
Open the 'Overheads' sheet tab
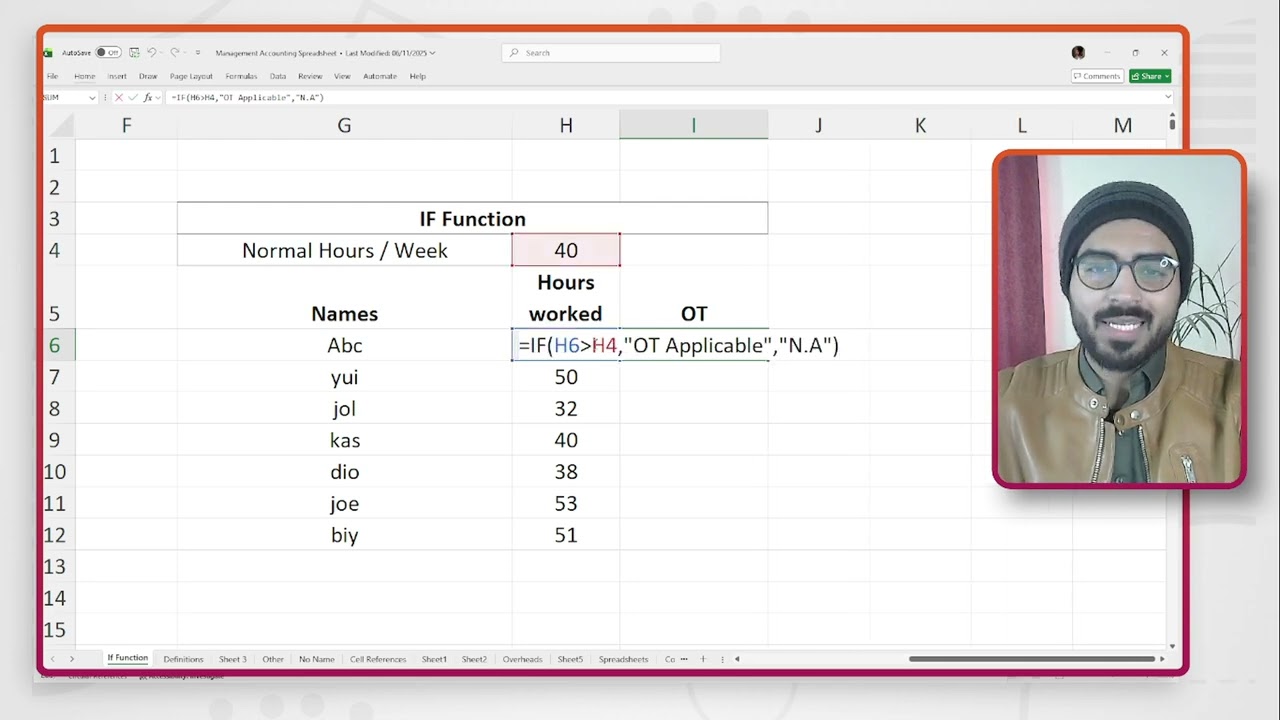pyautogui.click(x=522, y=659)
